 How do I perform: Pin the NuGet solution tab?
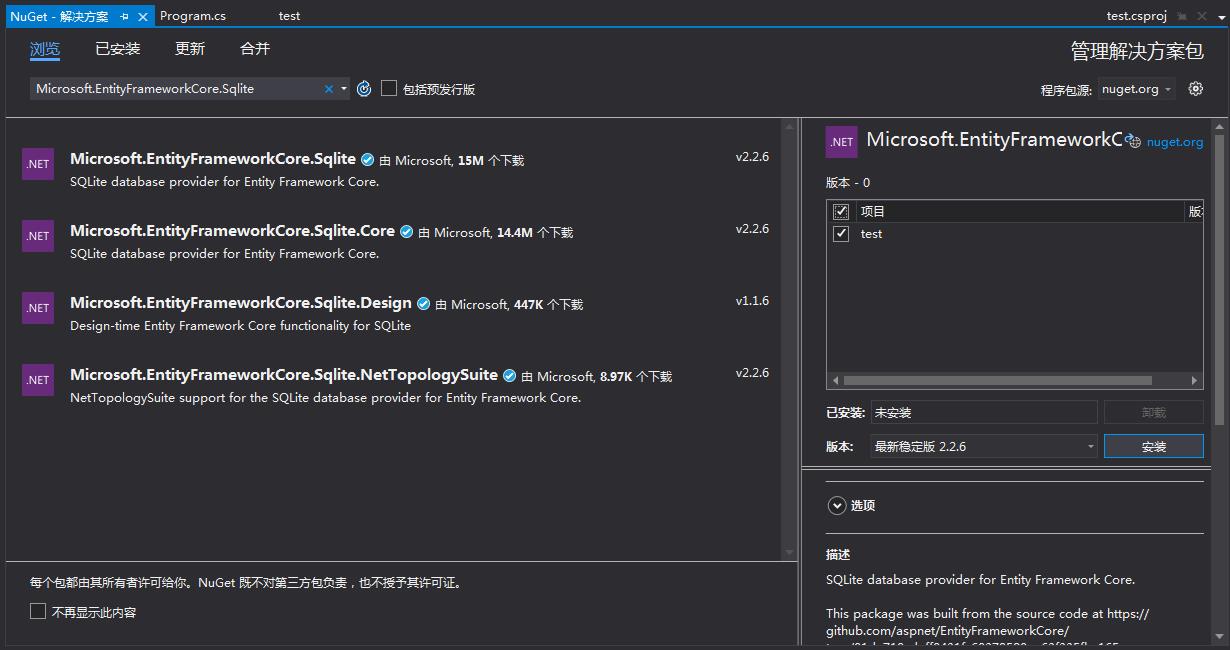pos(125,16)
